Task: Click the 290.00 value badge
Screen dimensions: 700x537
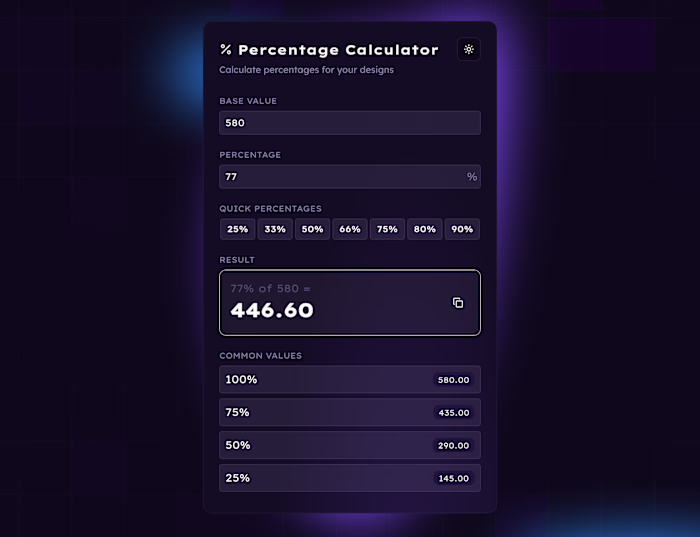Action: [453, 445]
